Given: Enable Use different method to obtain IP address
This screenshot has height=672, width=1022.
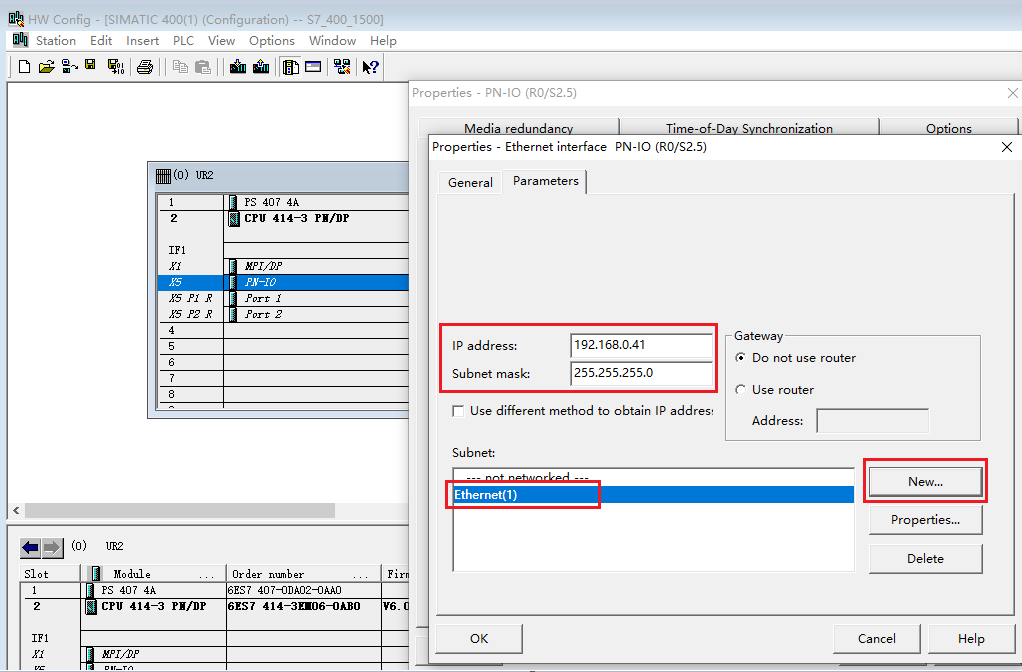Looking at the screenshot, I should [458, 411].
